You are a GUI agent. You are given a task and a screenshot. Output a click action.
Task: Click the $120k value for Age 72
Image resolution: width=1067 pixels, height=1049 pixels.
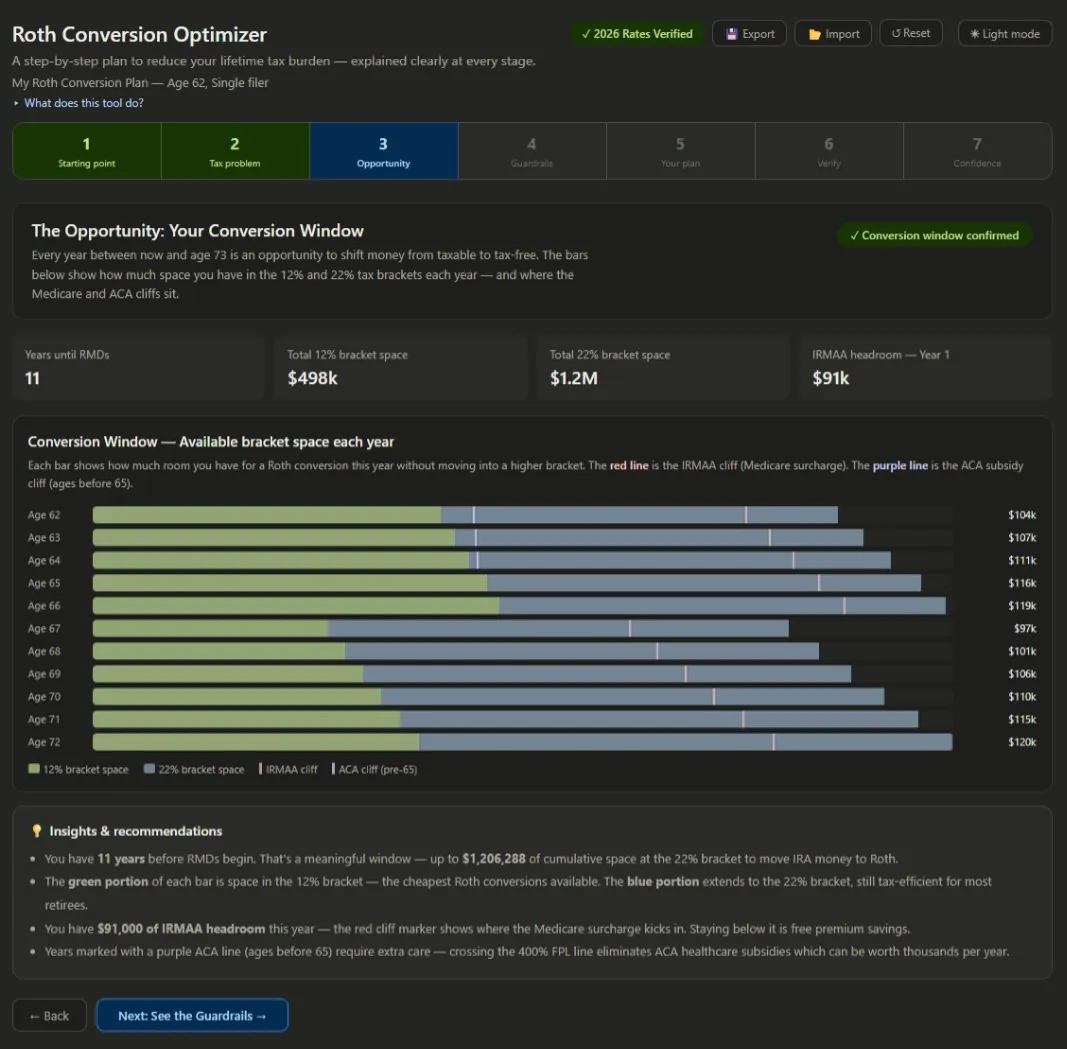pyautogui.click(x=1021, y=742)
